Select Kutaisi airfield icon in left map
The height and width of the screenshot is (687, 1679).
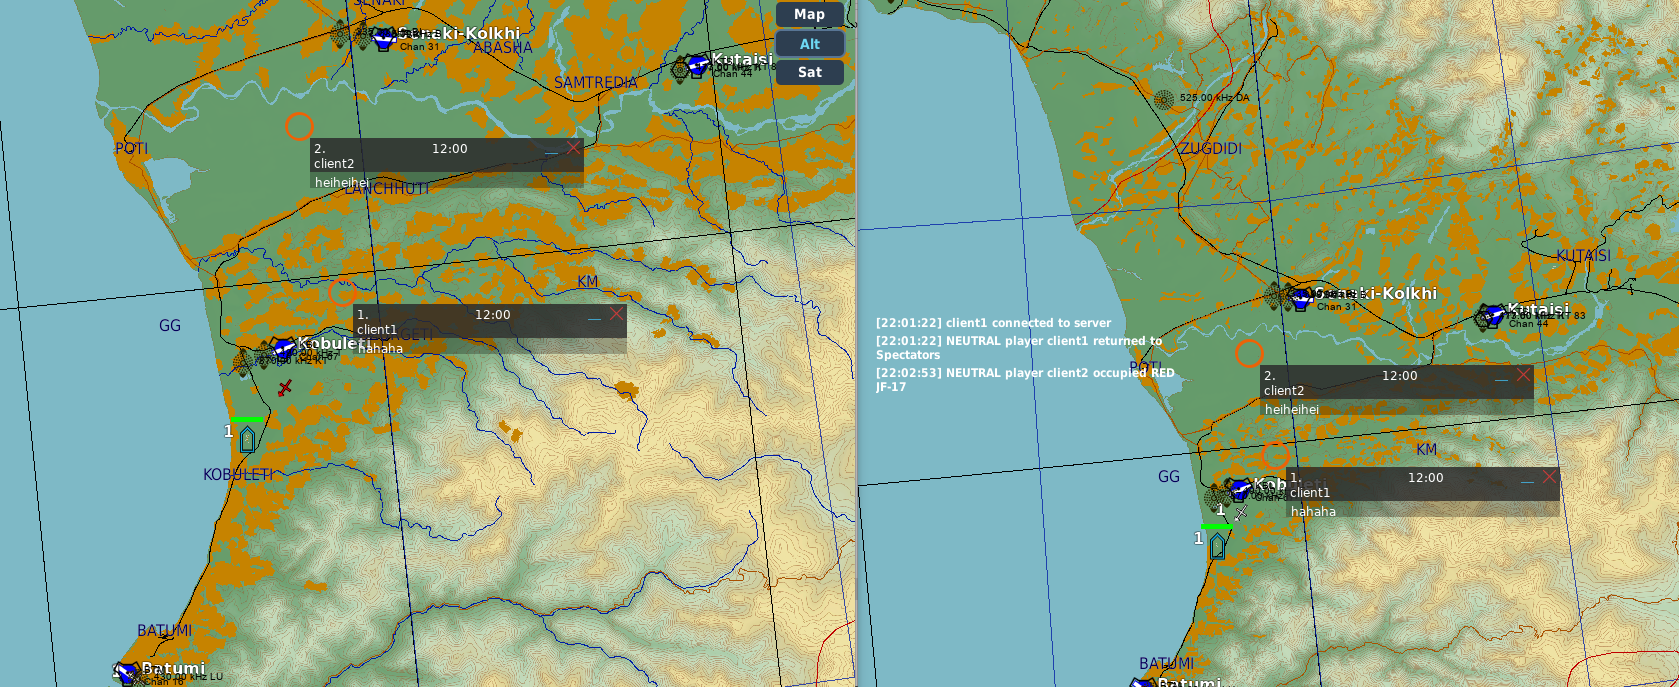pyautogui.click(x=697, y=66)
